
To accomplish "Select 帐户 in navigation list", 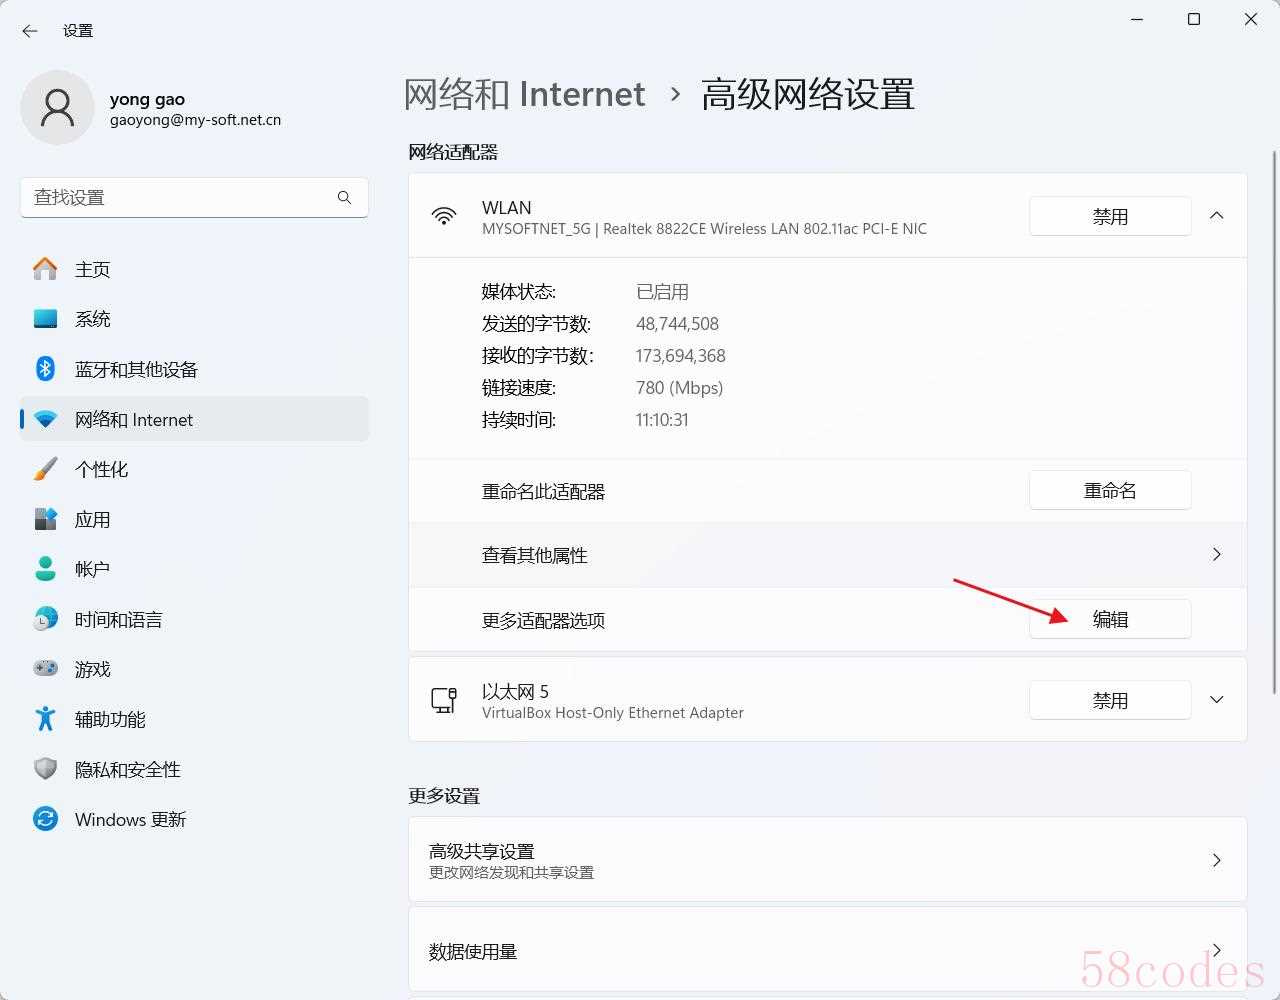I will [x=92, y=570].
